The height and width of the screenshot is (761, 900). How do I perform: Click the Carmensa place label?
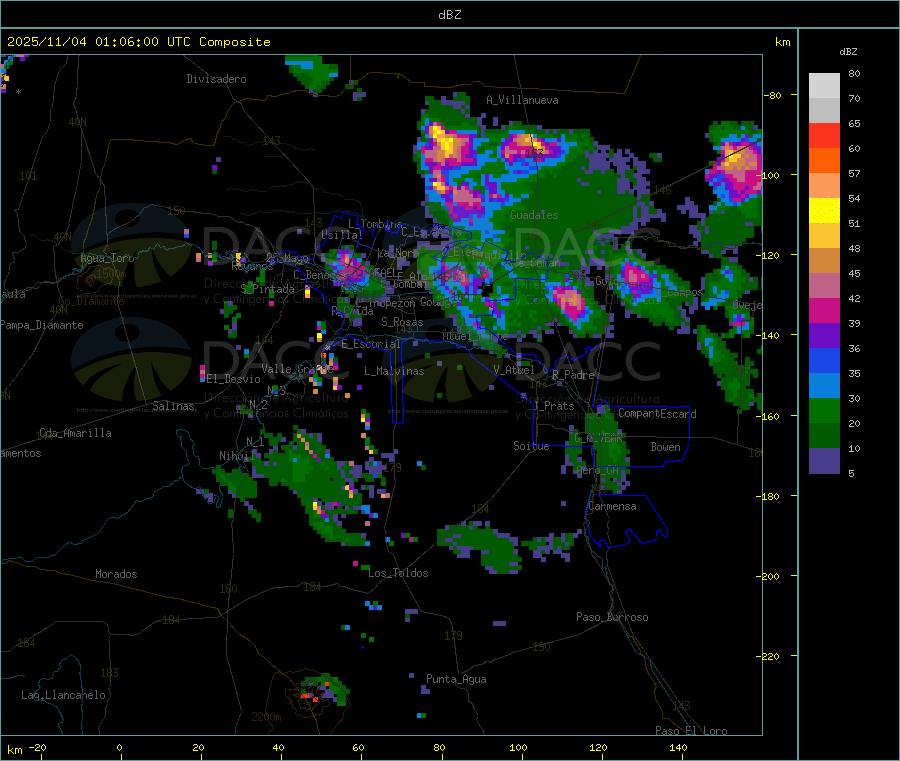(x=612, y=507)
